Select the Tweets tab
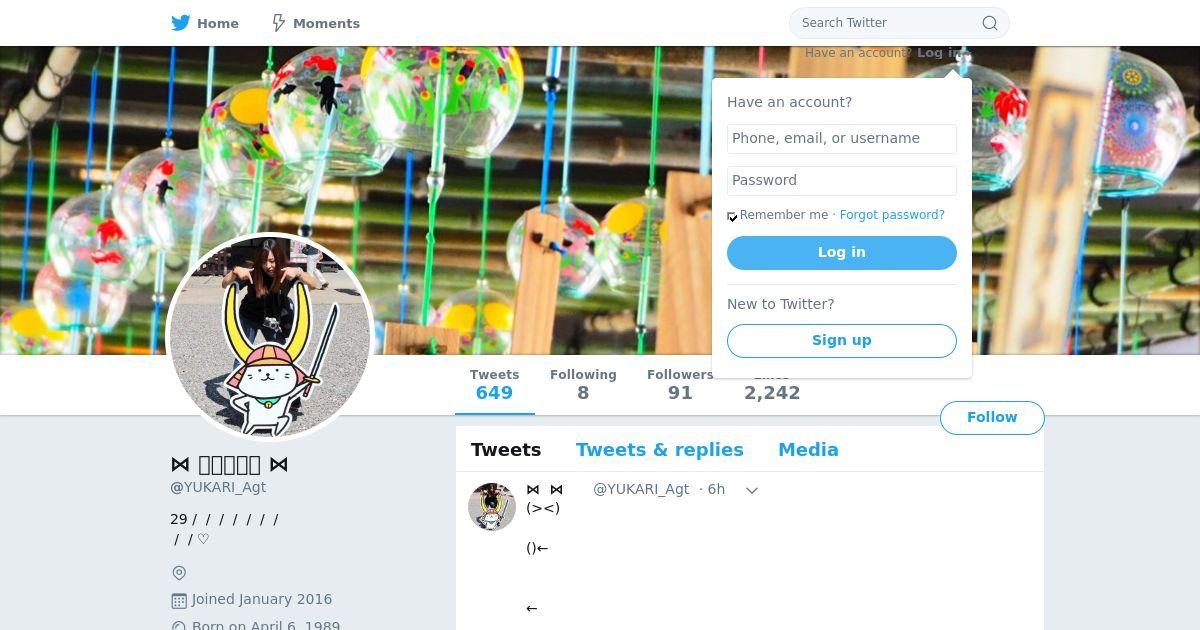This screenshot has height=630, width=1200. coord(506,450)
